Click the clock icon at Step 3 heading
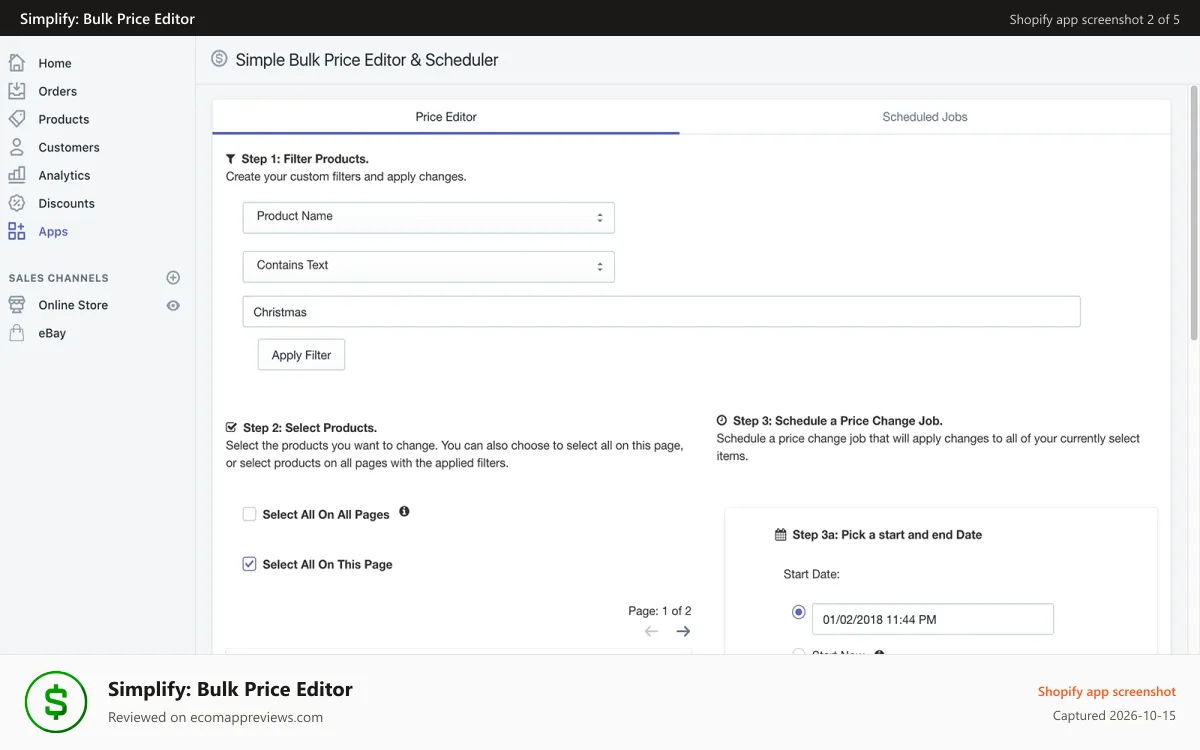The image size is (1200, 750). (x=722, y=421)
